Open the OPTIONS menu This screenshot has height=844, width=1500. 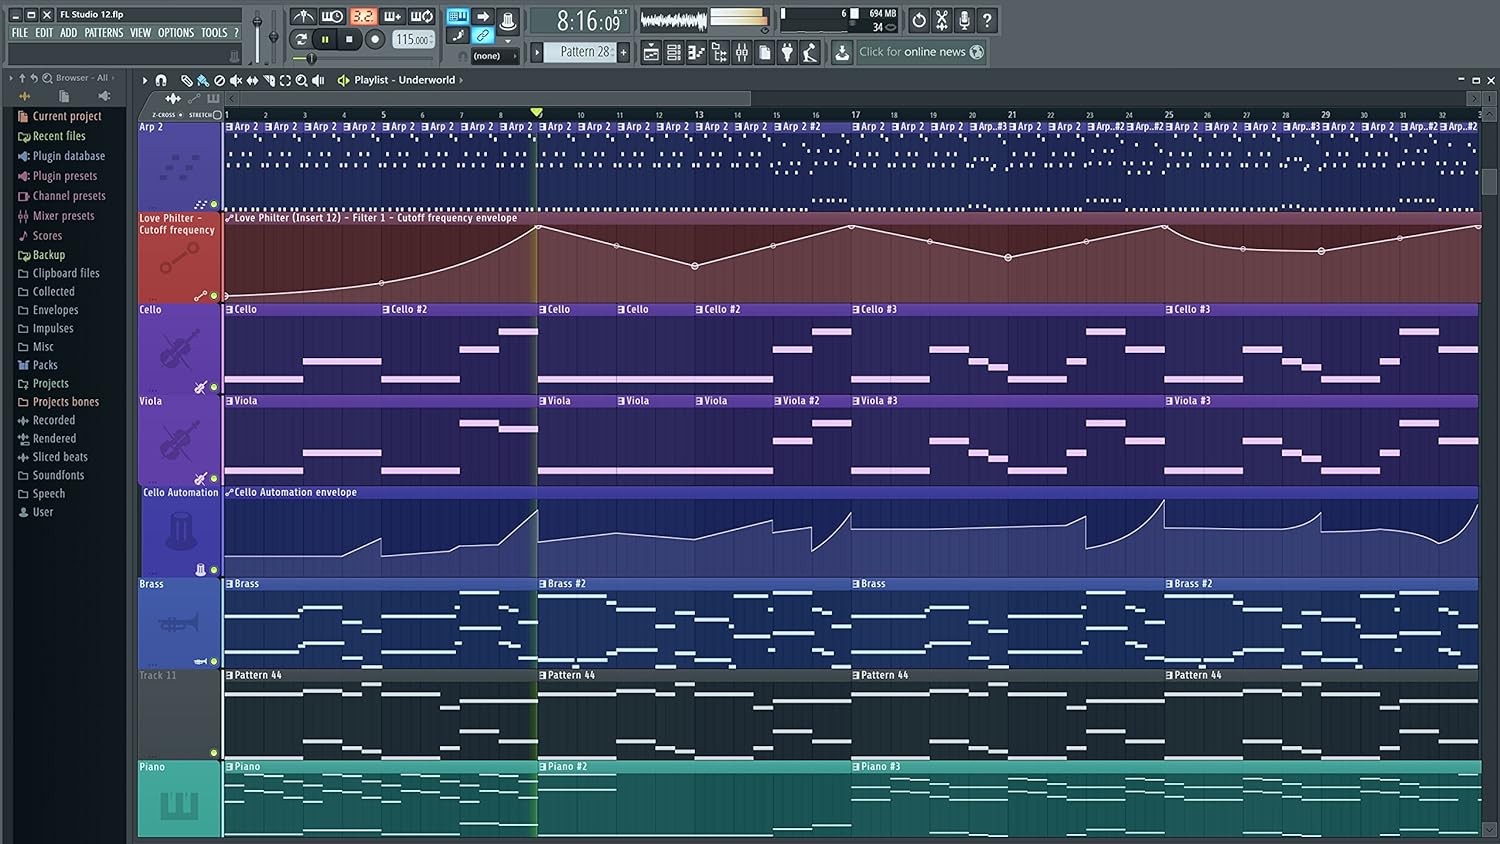[x=176, y=33]
